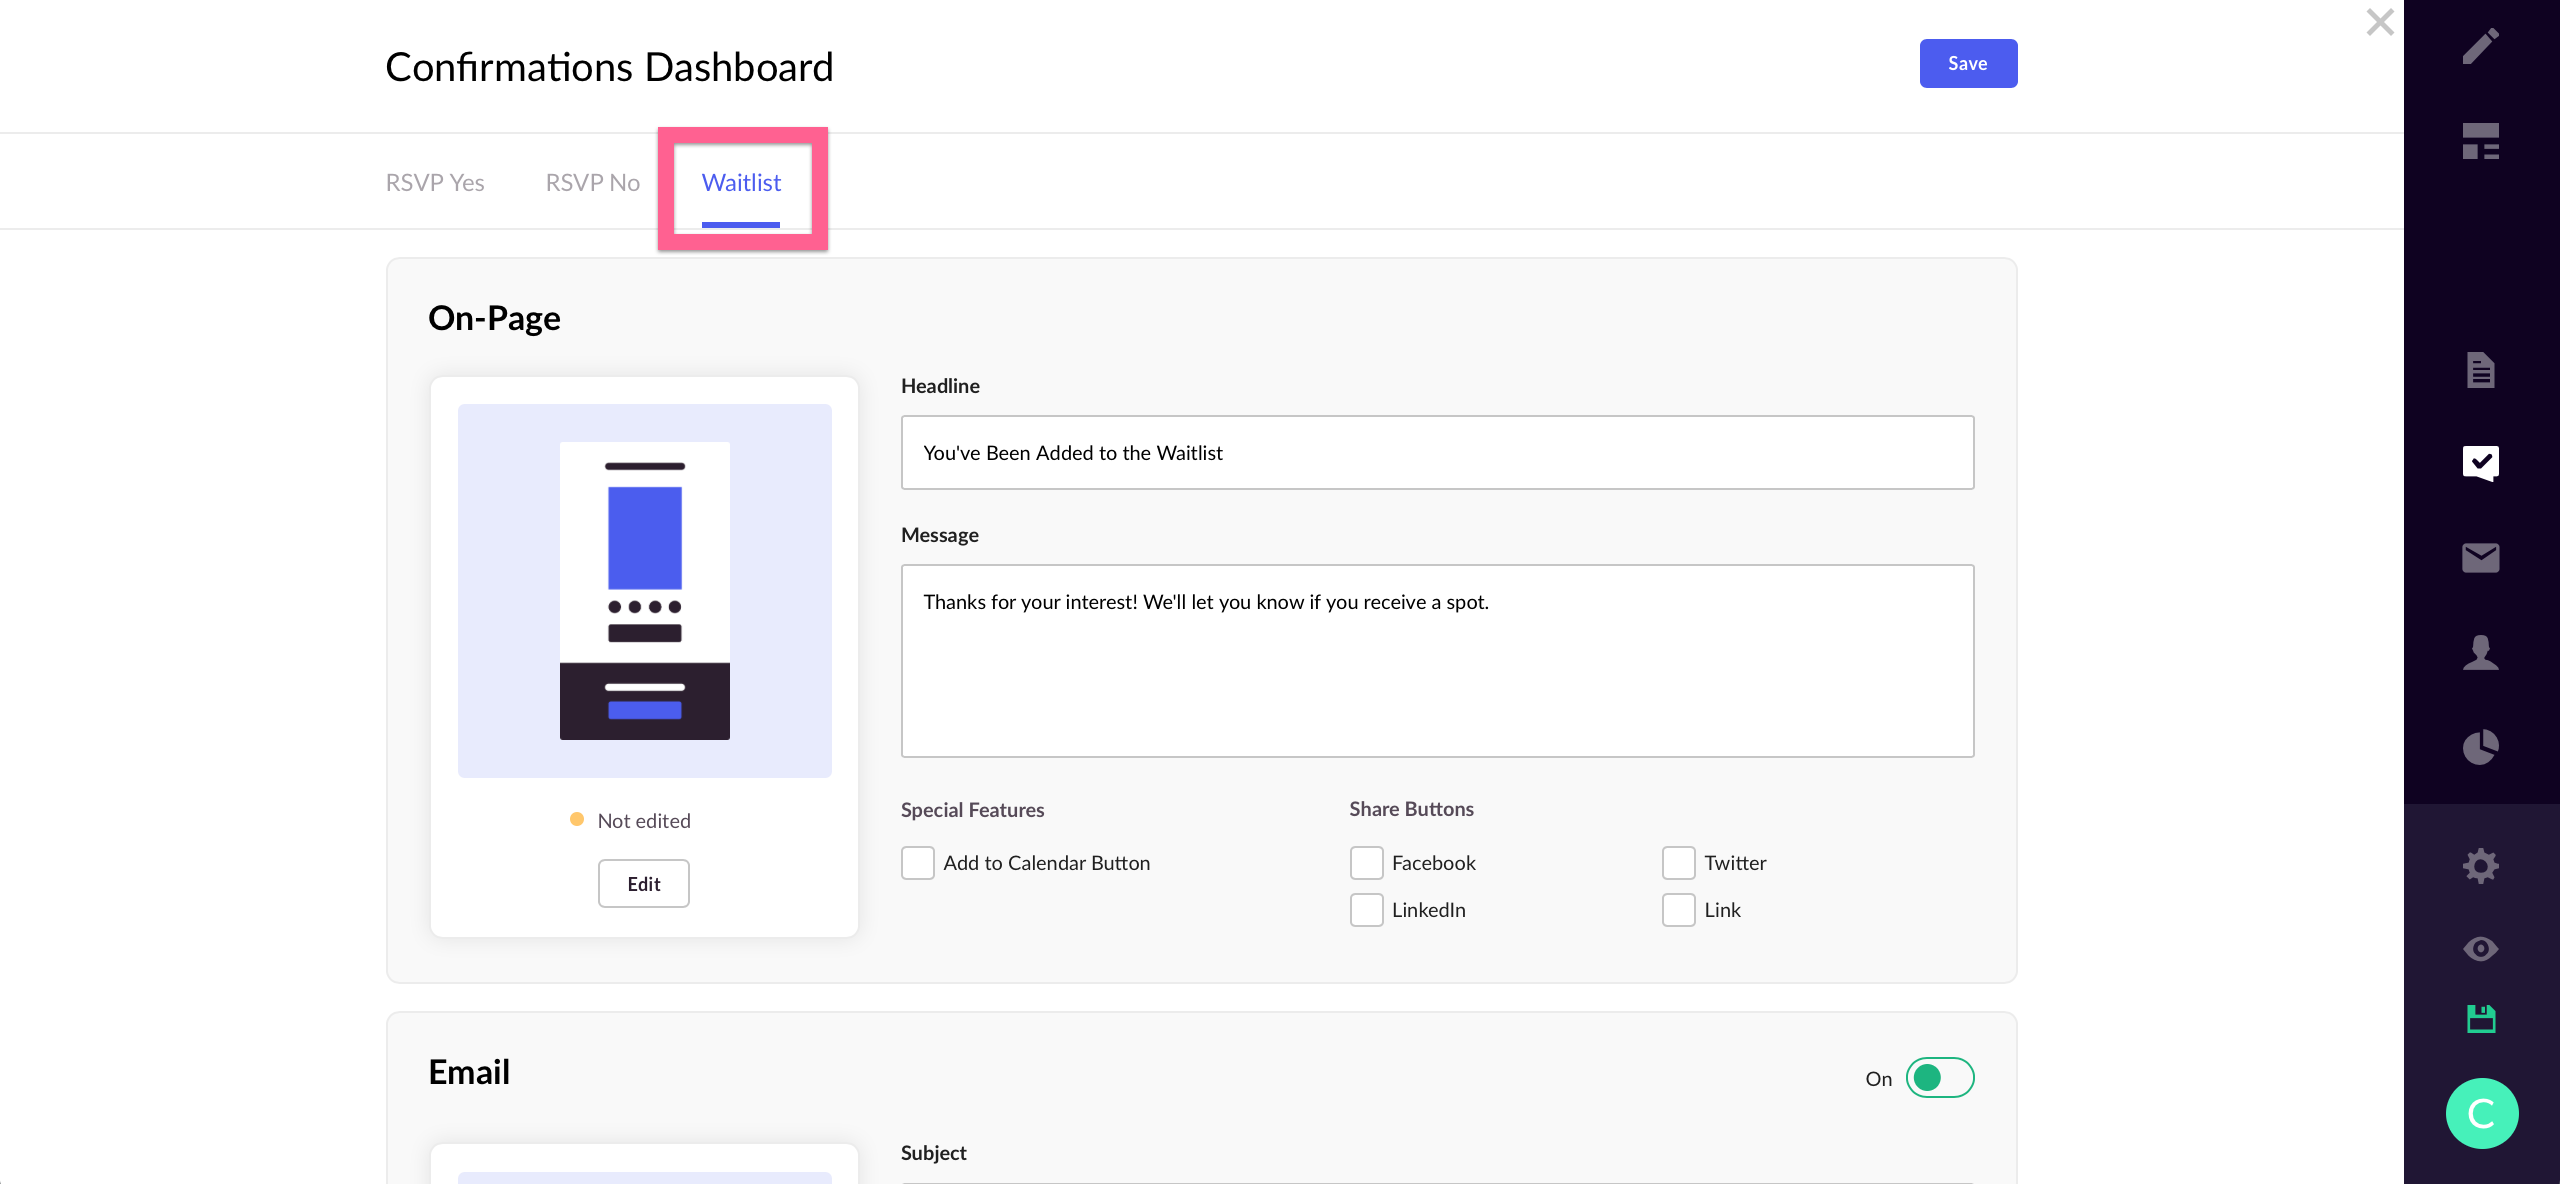This screenshot has height=1184, width=2560.
Task: Click the 'Not edited' status text
Action: coord(644,821)
